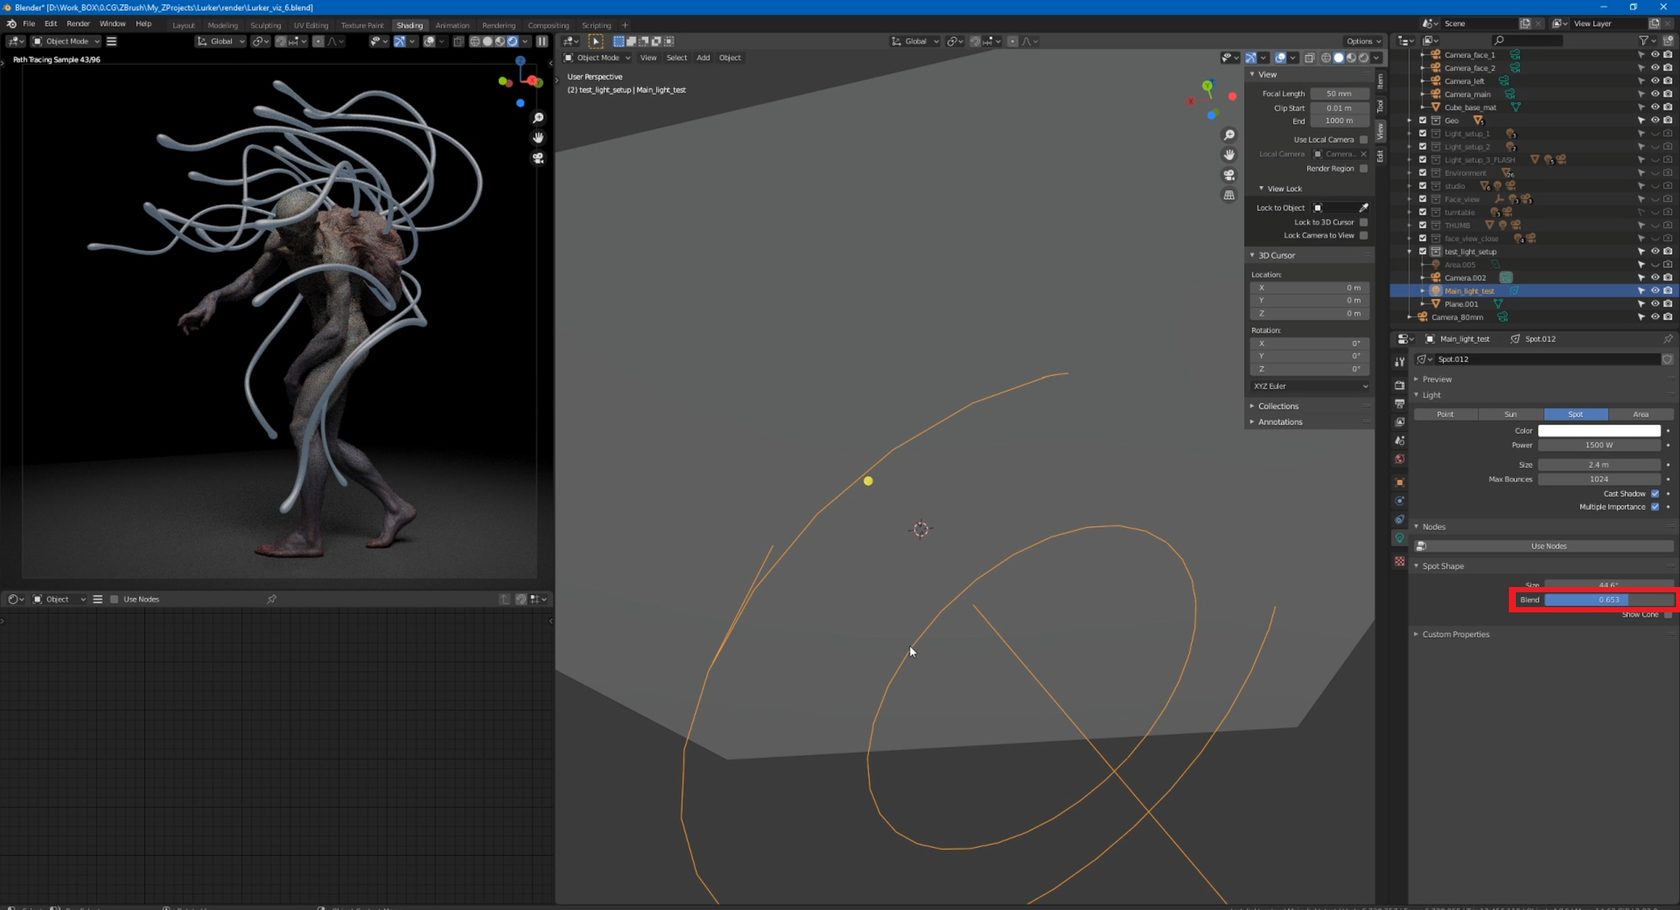This screenshot has height=910, width=1680.
Task: Set light type to Area
Action: pos(1641,414)
